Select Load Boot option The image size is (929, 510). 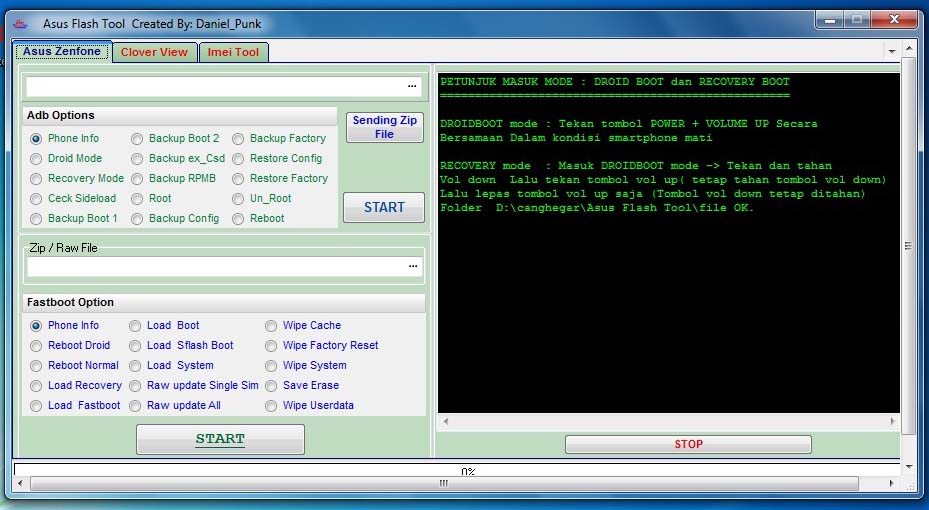[x=135, y=326]
